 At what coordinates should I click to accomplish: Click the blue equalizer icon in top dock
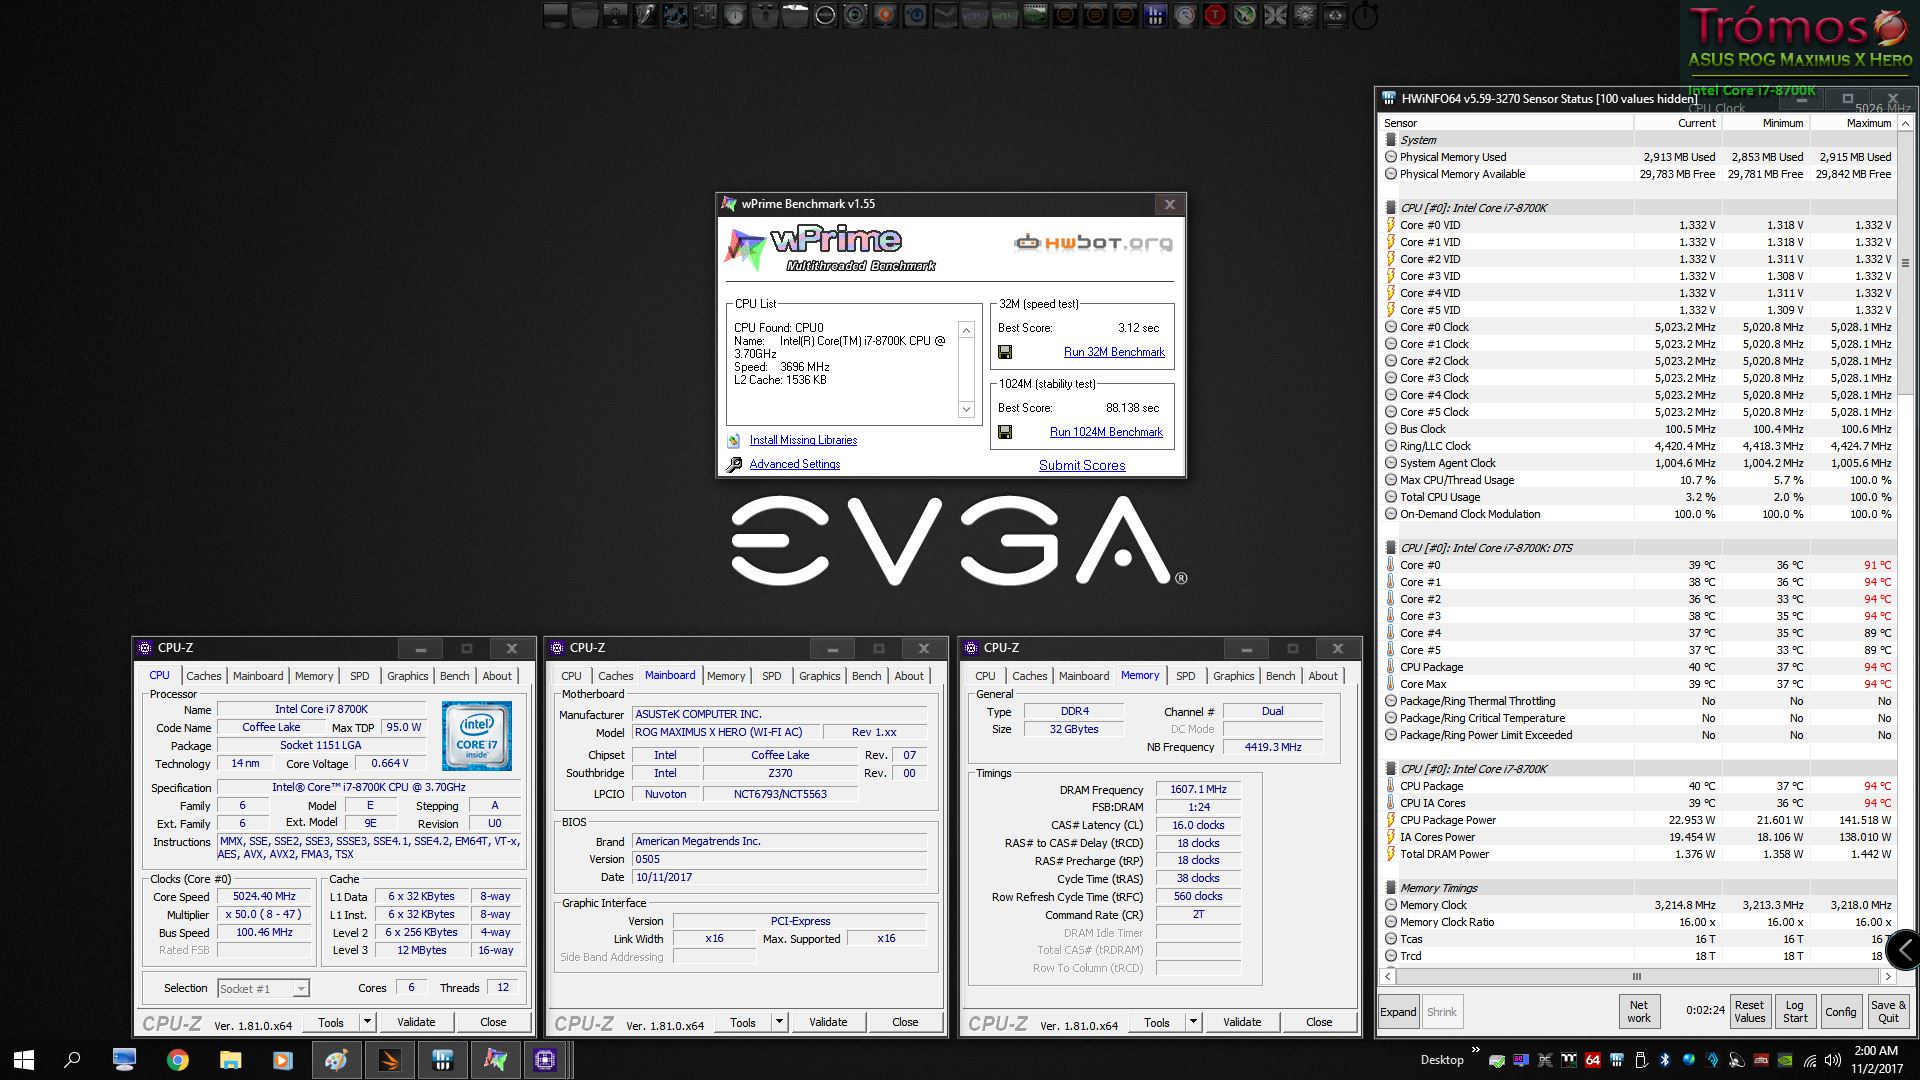[1155, 15]
